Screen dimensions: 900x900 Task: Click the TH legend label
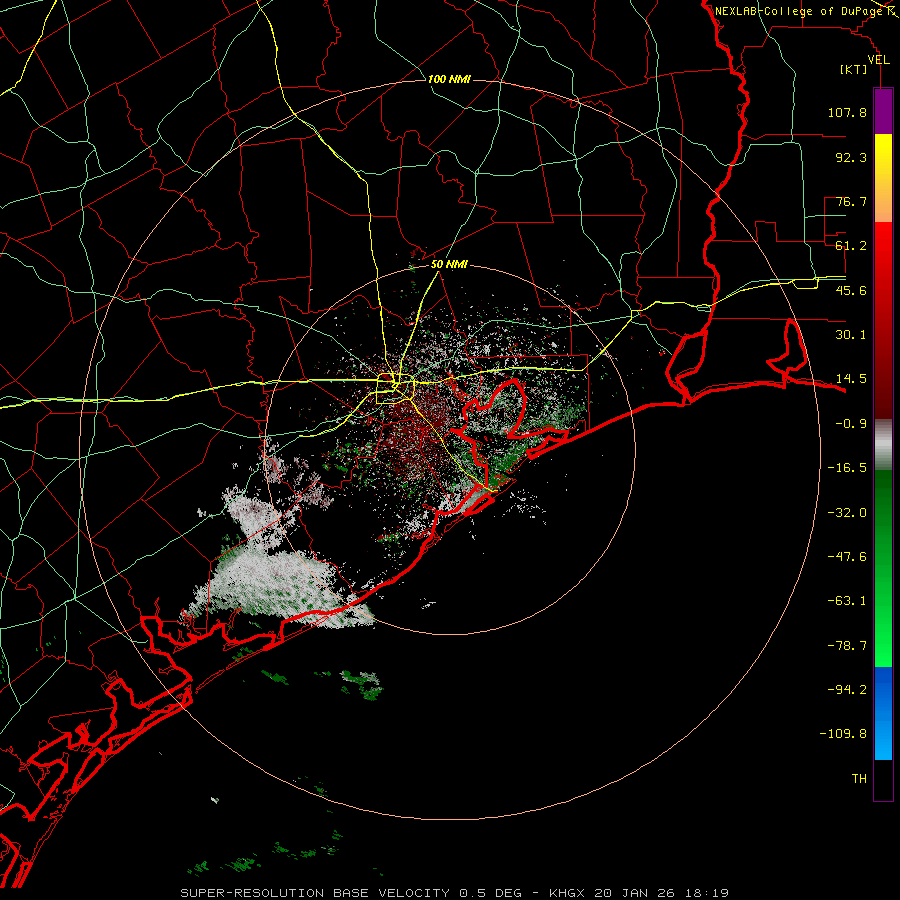[x=859, y=779]
